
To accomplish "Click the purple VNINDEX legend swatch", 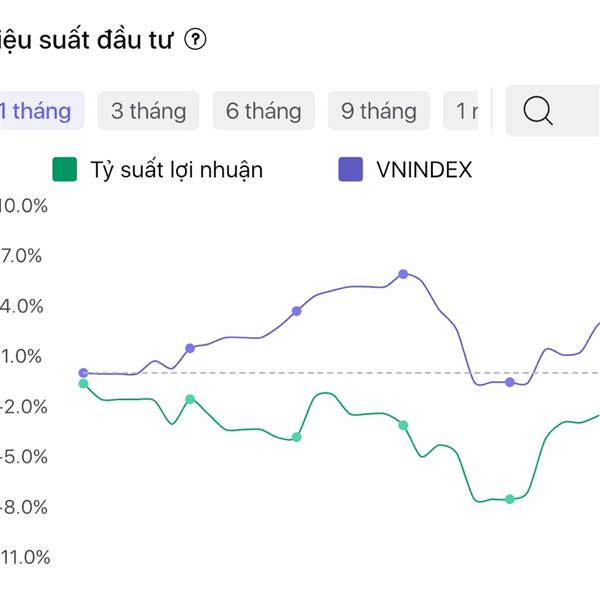I will click(x=350, y=170).
